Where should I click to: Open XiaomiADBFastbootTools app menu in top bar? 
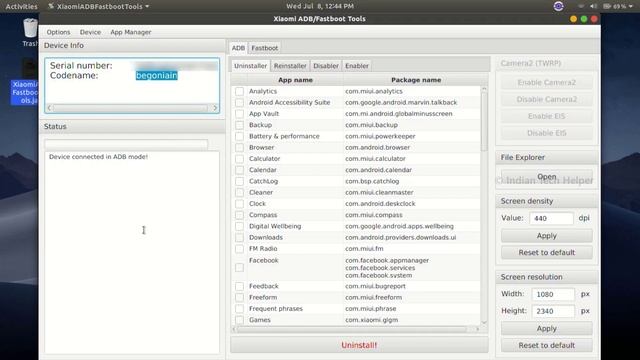pos(99,6)
